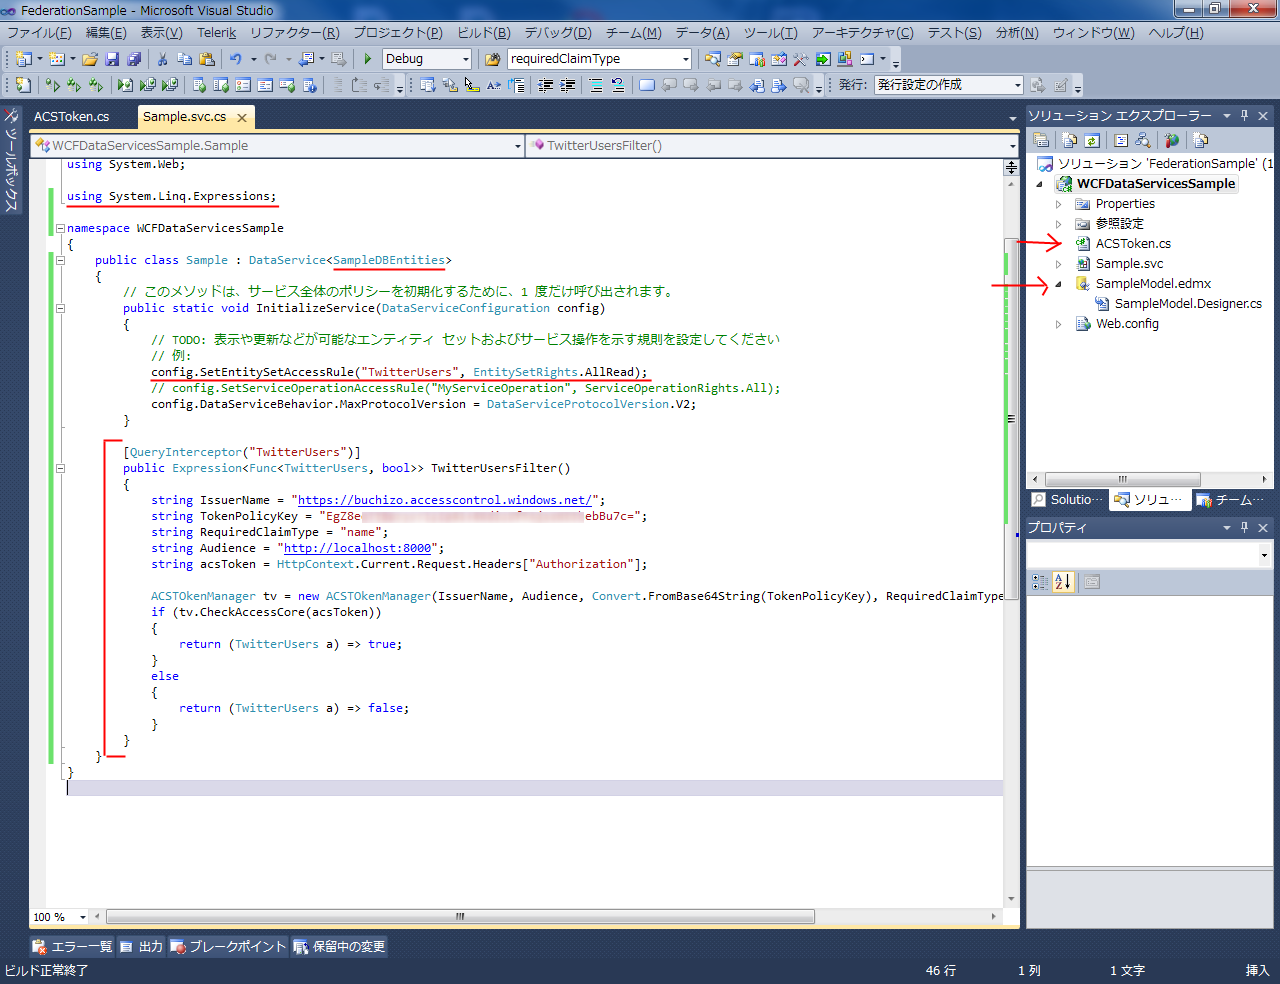The image size is (1280, 984).
Task: Click the Paste clipboard icon
Action: click(x=208, y=59)
